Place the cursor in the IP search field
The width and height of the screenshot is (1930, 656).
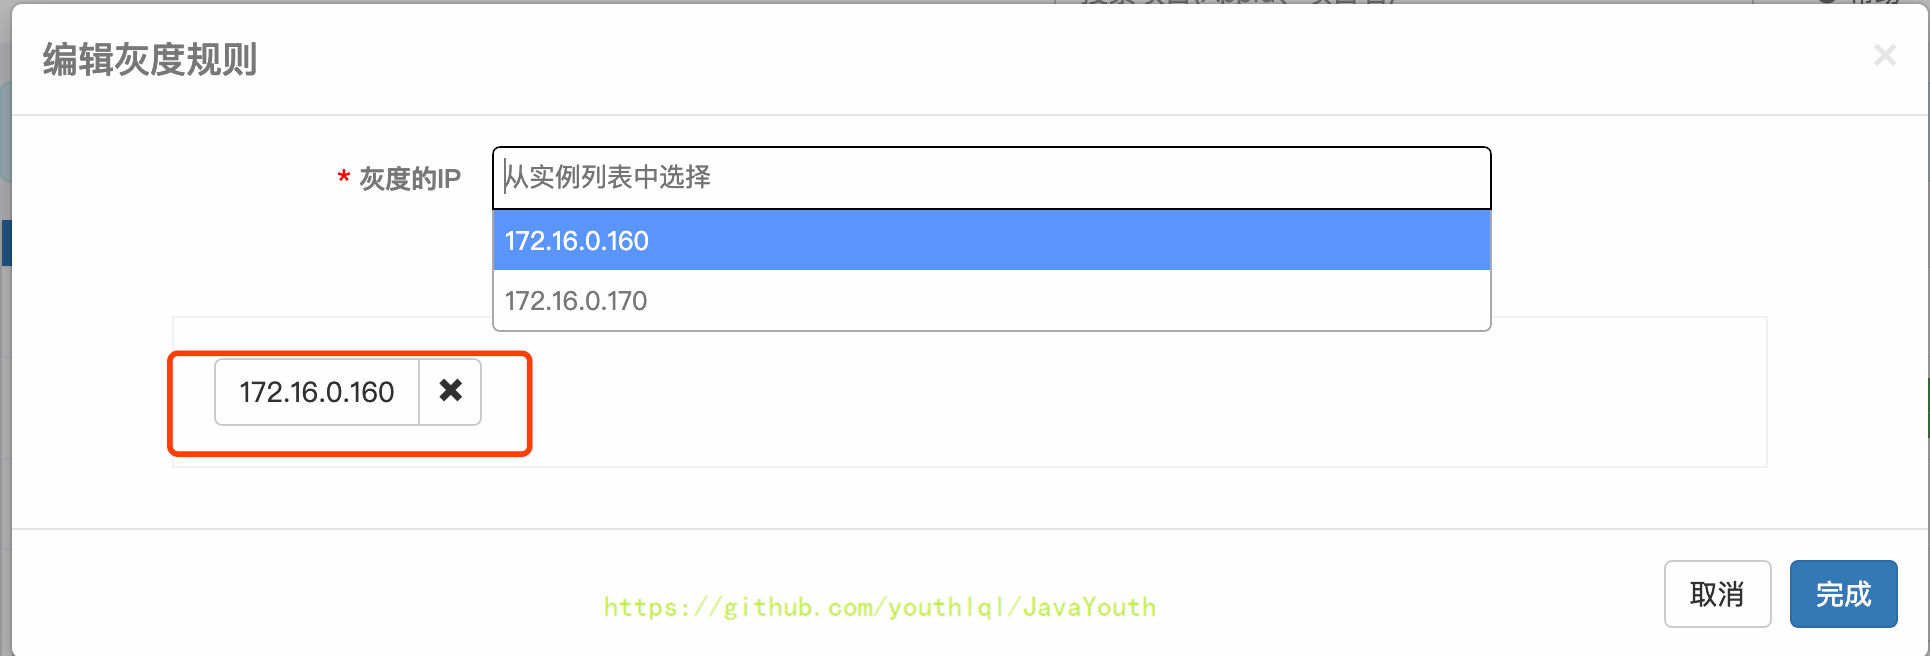click(x=991, y=178)
